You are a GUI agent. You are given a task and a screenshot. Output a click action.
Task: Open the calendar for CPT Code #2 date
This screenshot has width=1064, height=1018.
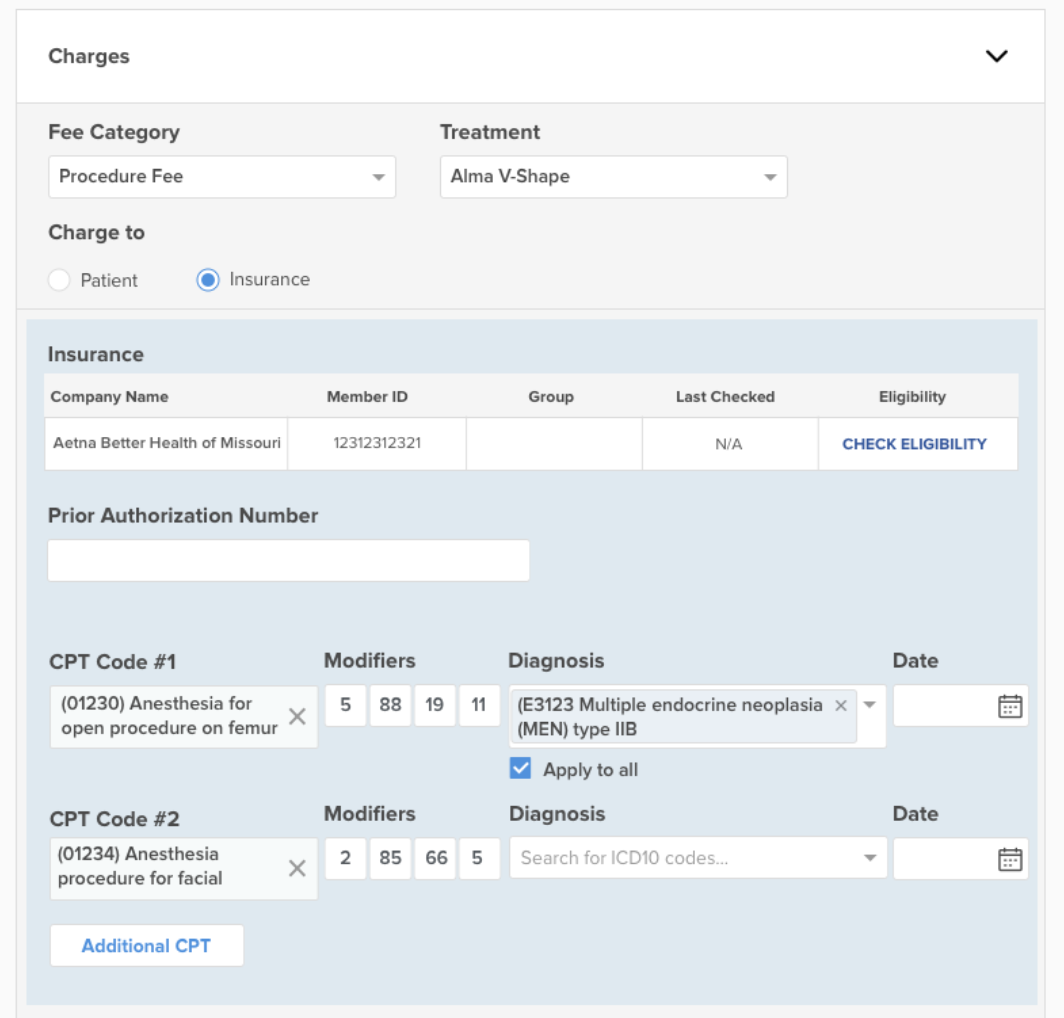click(1010, 859)
